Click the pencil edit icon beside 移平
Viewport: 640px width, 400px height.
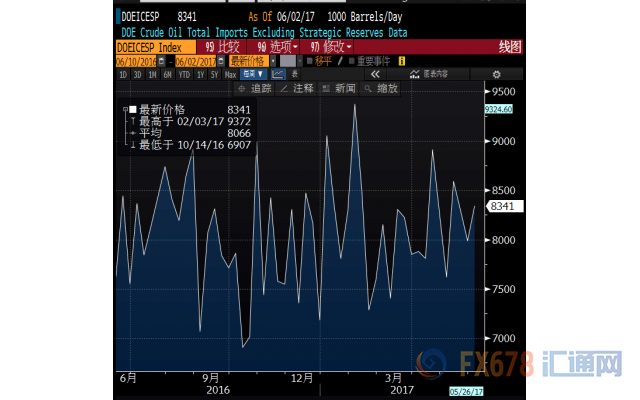coord(340,61)
